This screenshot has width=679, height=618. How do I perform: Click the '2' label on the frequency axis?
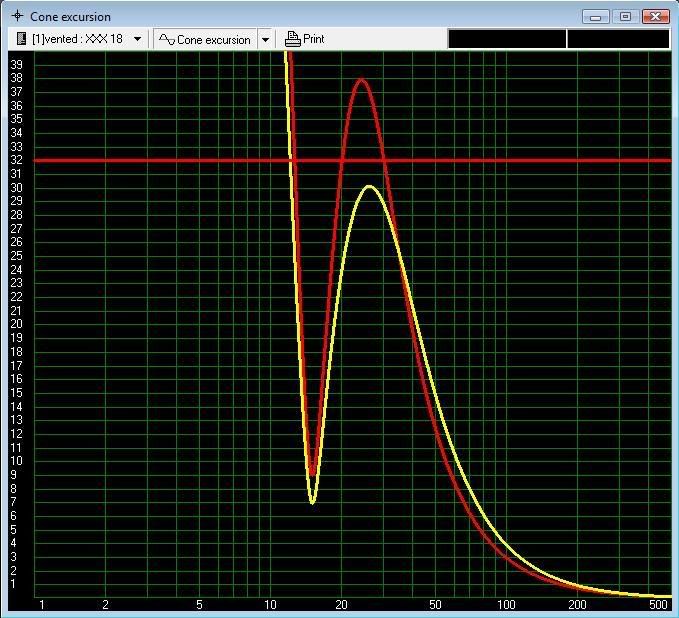[105, 605]
